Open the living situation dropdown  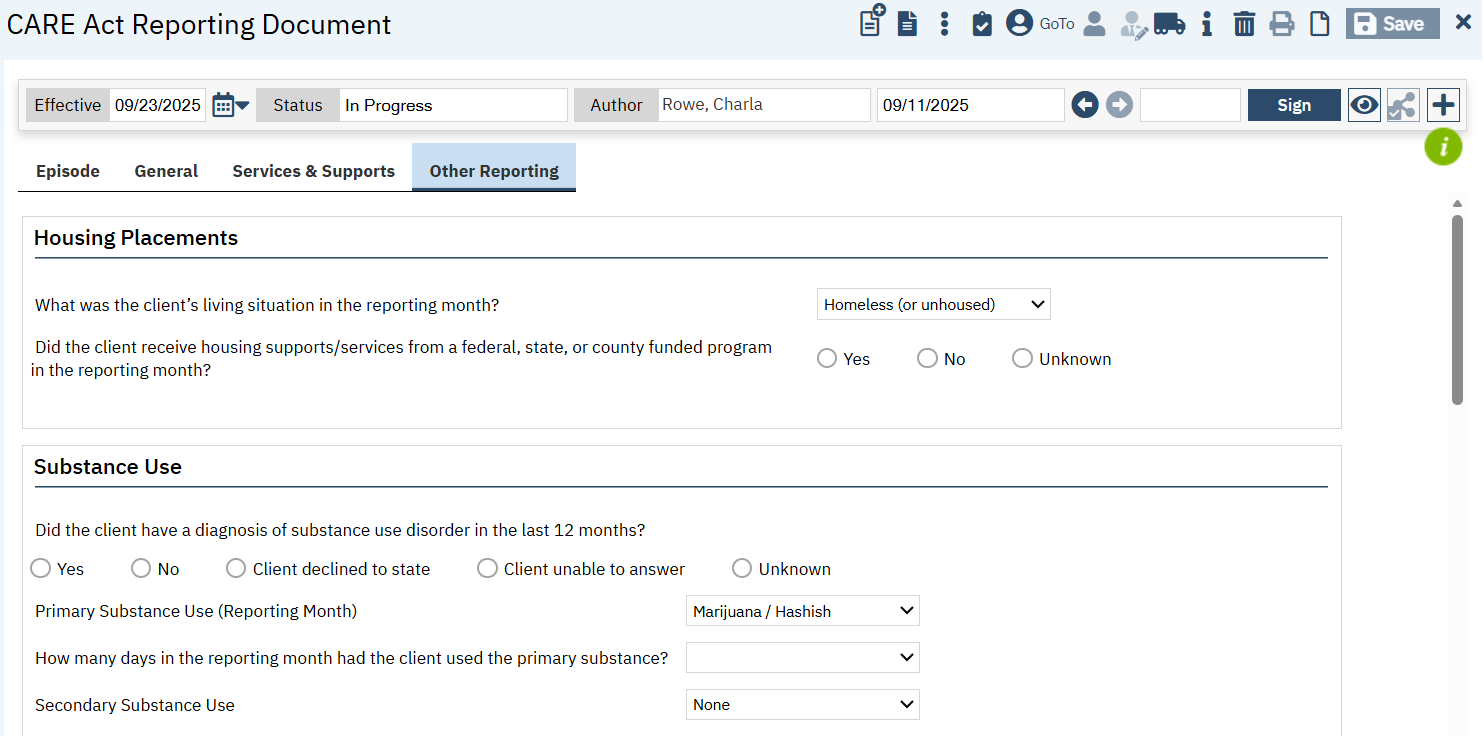click(x=933, y=305)
